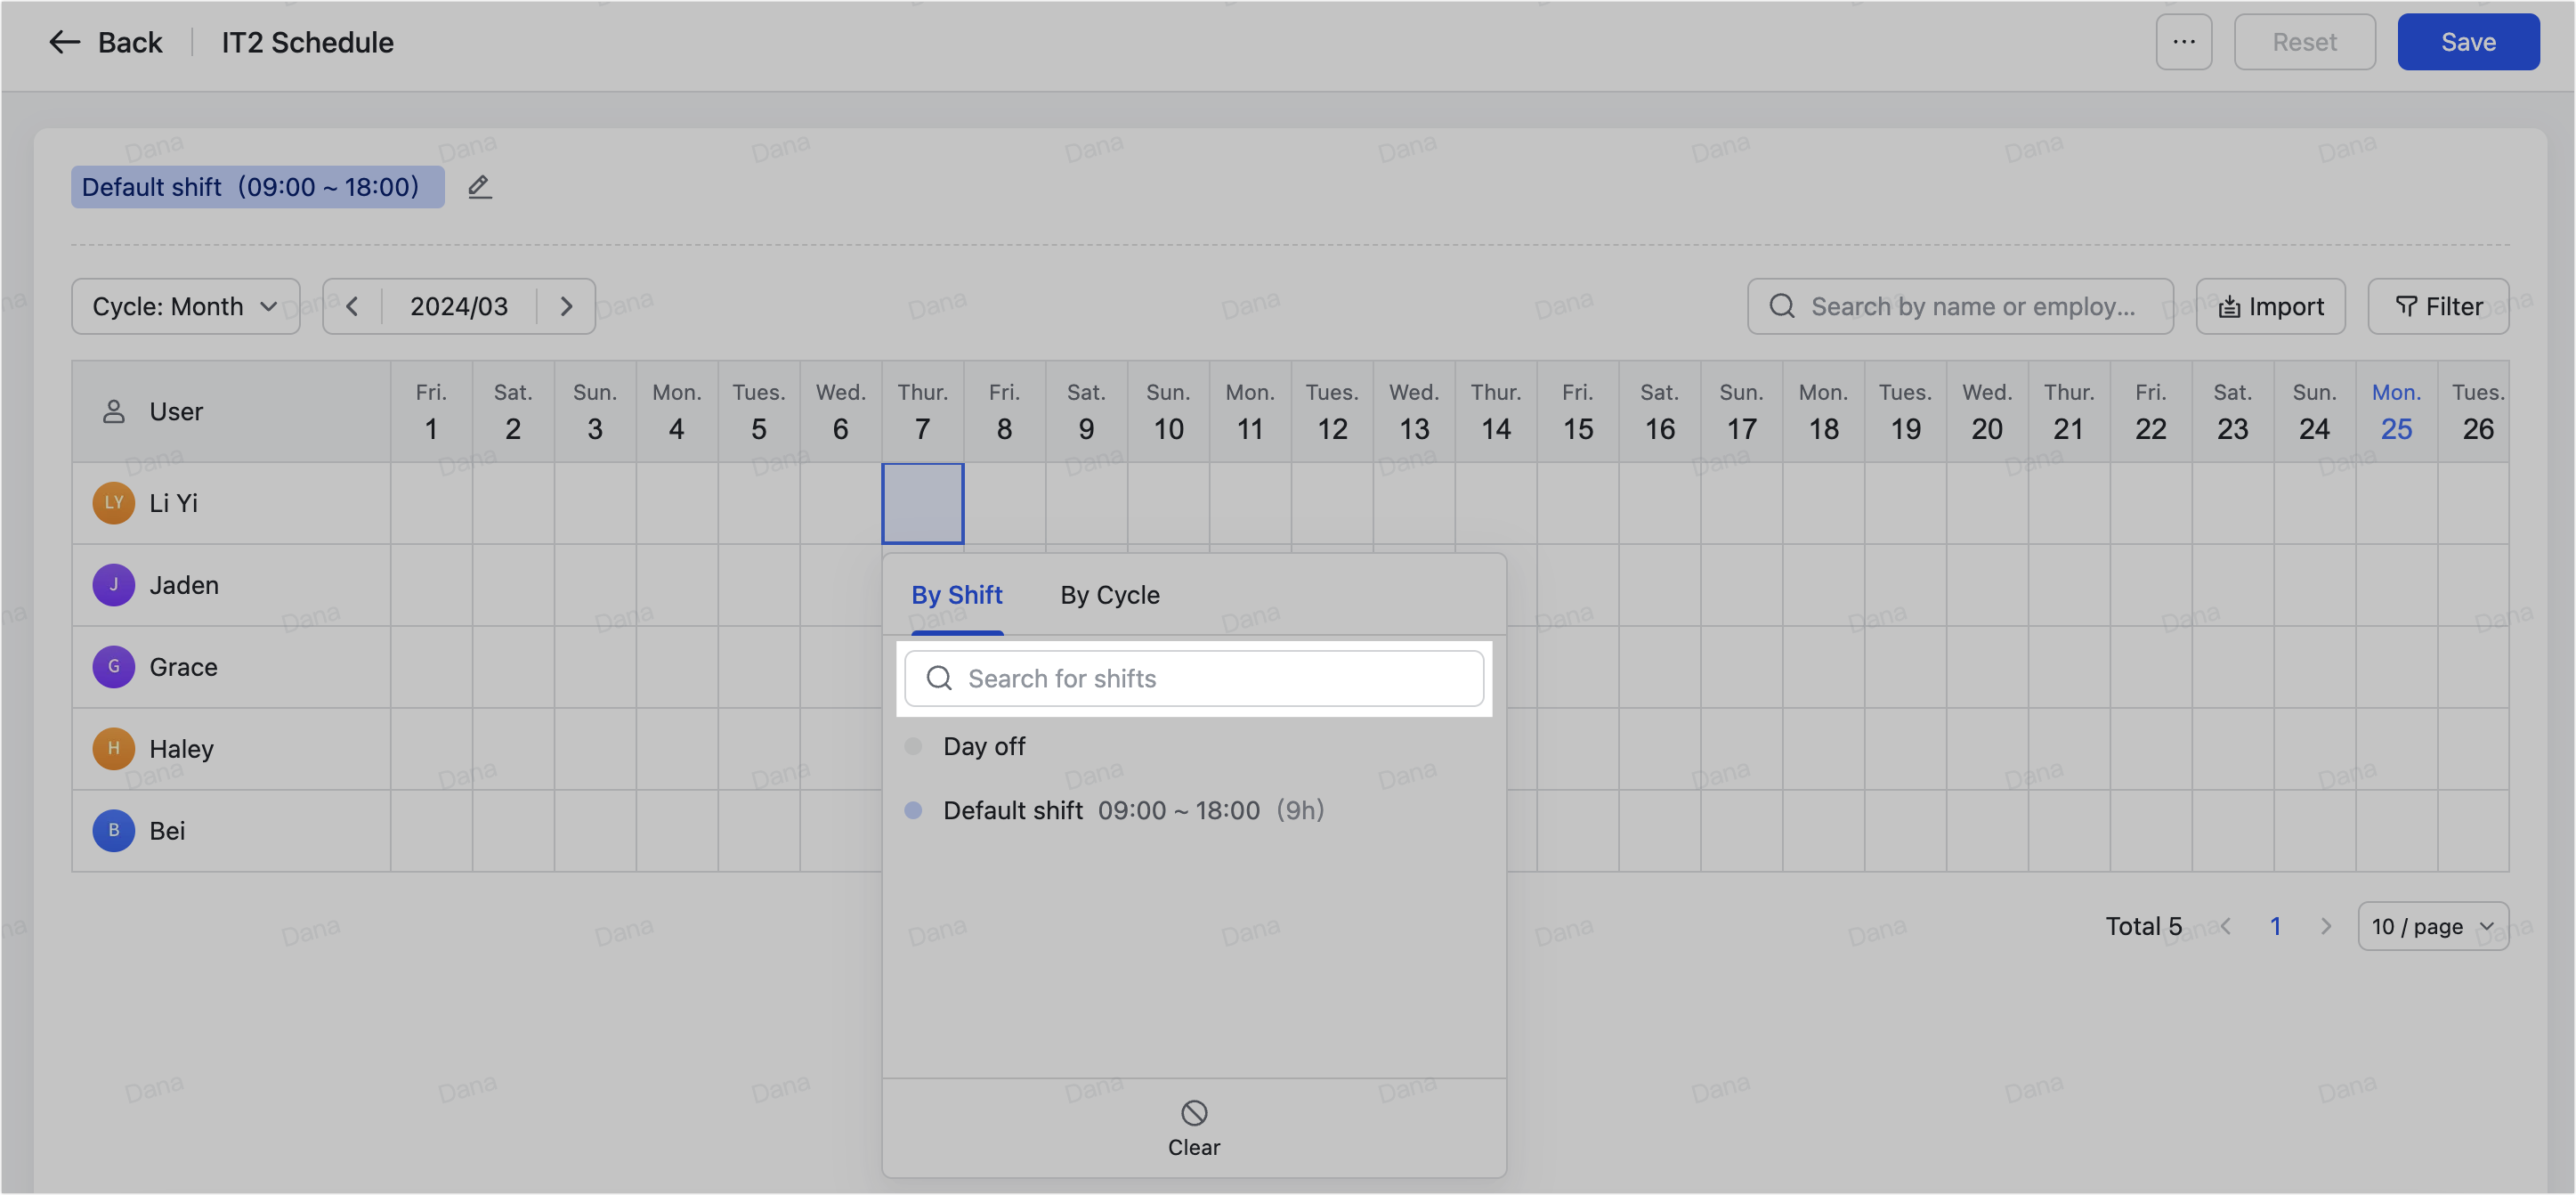Click Jaden's cell under Fri. 1

pos(431,585)
